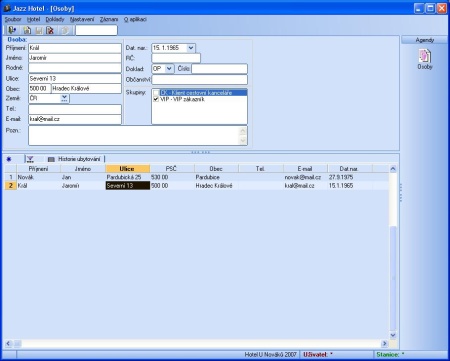Image resolution: width=450 pixels, height=361 pixels.
Task: Open the Dat. nar. date dropdown
Action: [191, 48]
